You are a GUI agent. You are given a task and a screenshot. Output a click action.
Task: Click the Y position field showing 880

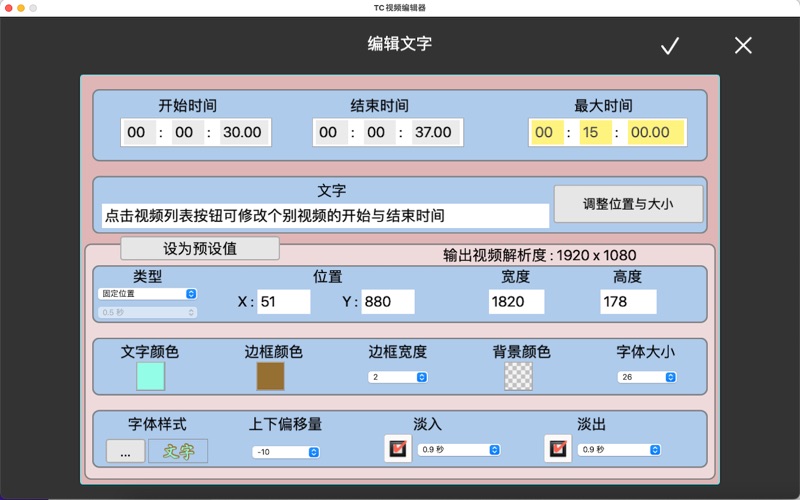click(x=388, y=302)
